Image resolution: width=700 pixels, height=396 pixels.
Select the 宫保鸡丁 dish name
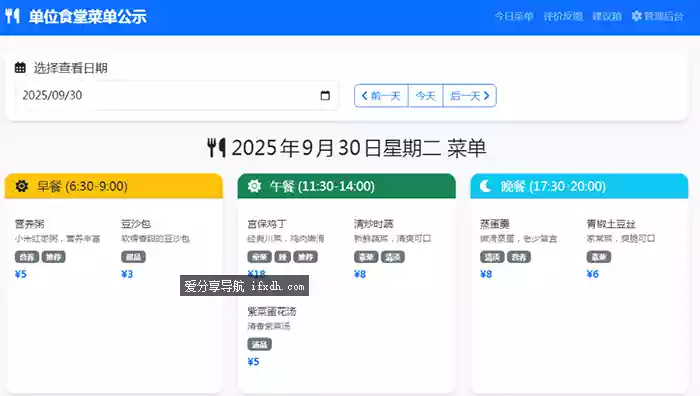tap(267, 224)
